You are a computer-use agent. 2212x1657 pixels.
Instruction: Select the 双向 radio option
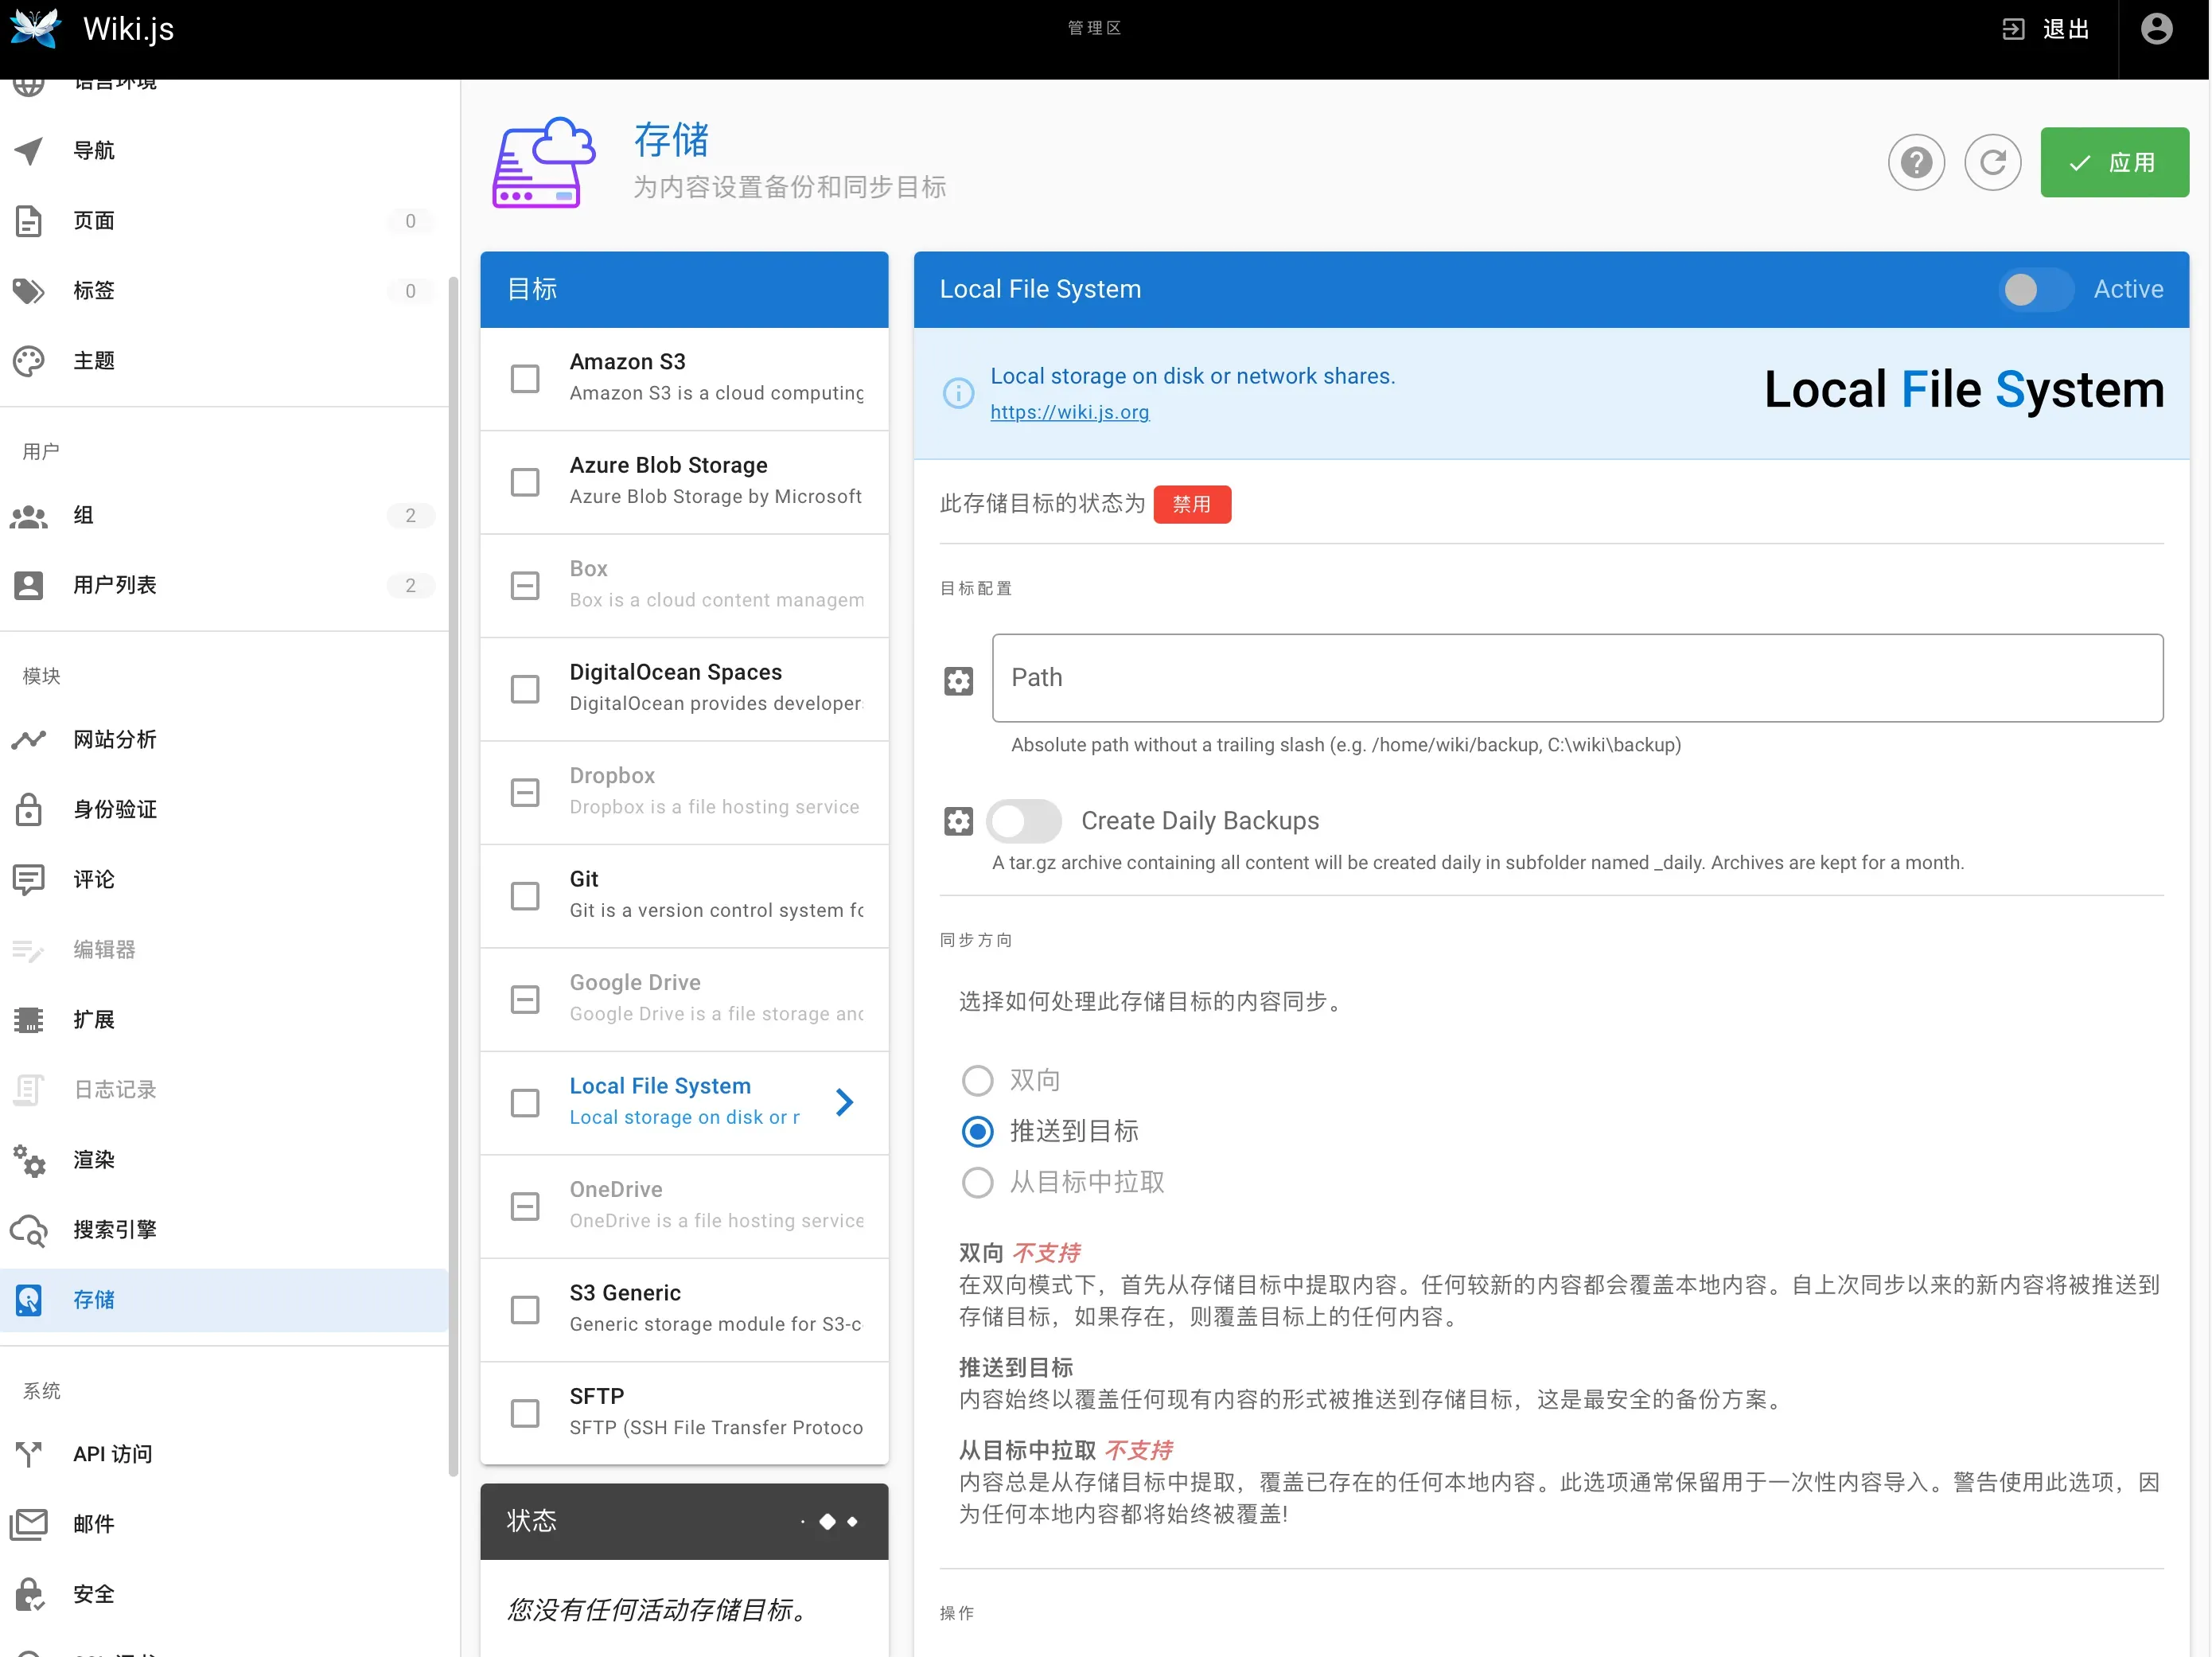[977, 1080]
